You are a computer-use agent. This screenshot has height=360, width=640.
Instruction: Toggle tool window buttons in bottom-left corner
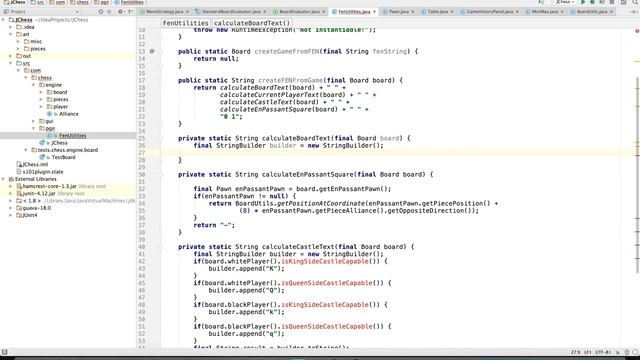[x=4, y=352]
